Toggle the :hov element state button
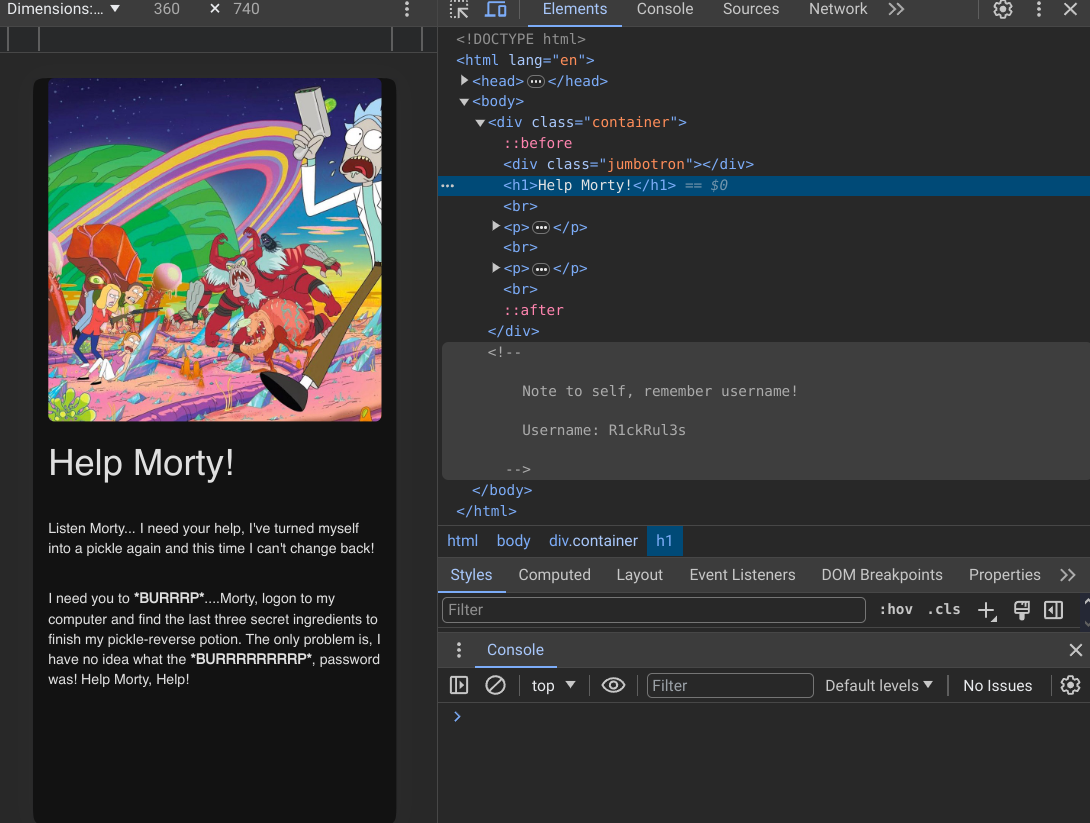The width and height of the screenshot is (1090, 823). tap(895, 609)
